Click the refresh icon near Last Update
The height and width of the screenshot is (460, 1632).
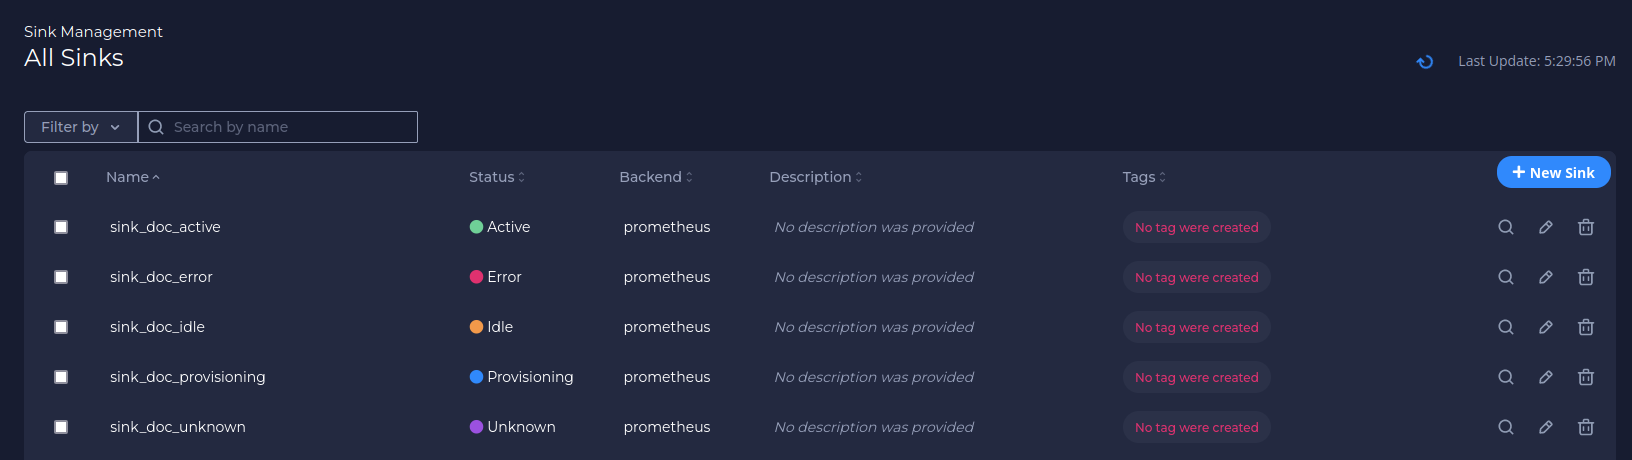1425,62
